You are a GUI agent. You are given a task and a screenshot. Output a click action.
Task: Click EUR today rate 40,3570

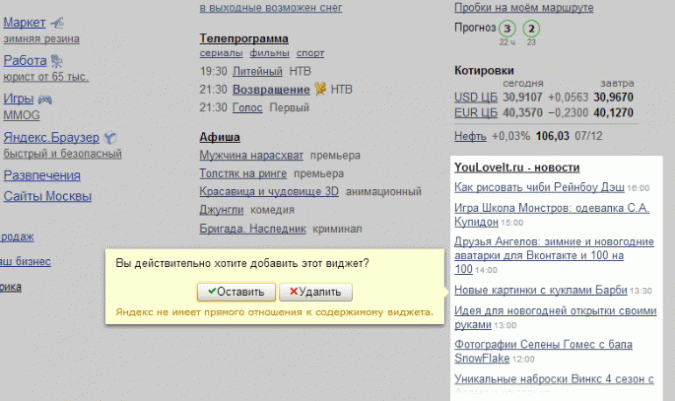point(523,113)
